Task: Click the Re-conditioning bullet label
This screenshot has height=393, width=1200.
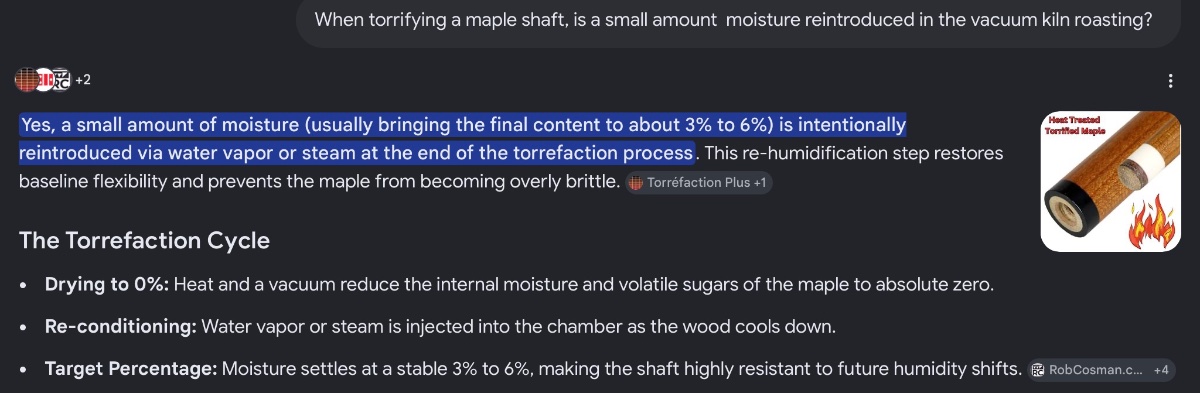Action: coord(121,327)
